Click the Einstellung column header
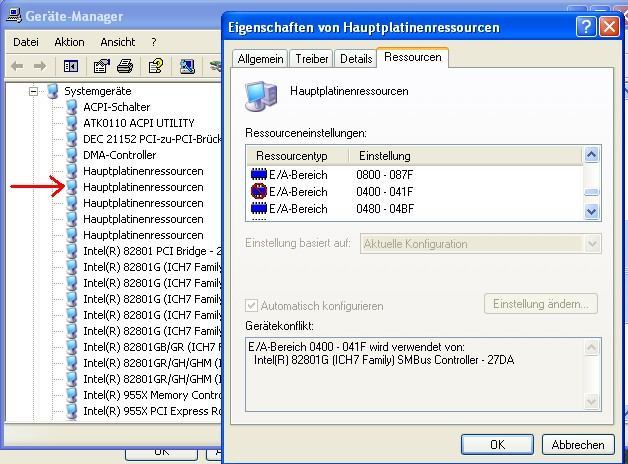Screen dimensions: 628x464 (x=466, y=156)
